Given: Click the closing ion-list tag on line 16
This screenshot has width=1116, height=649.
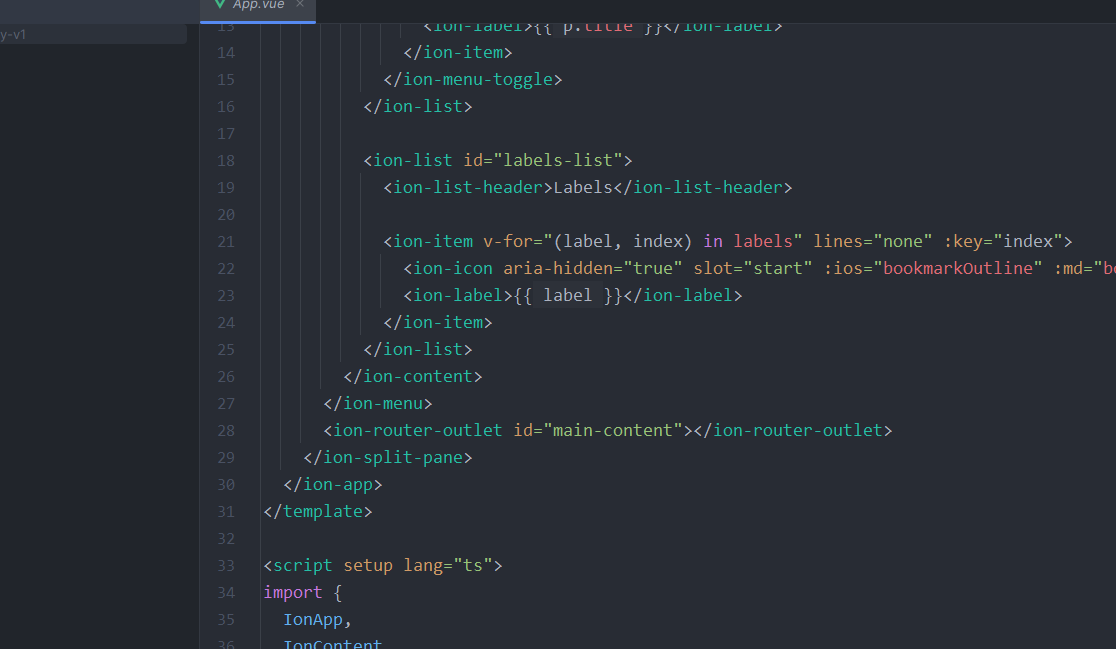Looking at the screenshot, I should [x=418, y=106].
